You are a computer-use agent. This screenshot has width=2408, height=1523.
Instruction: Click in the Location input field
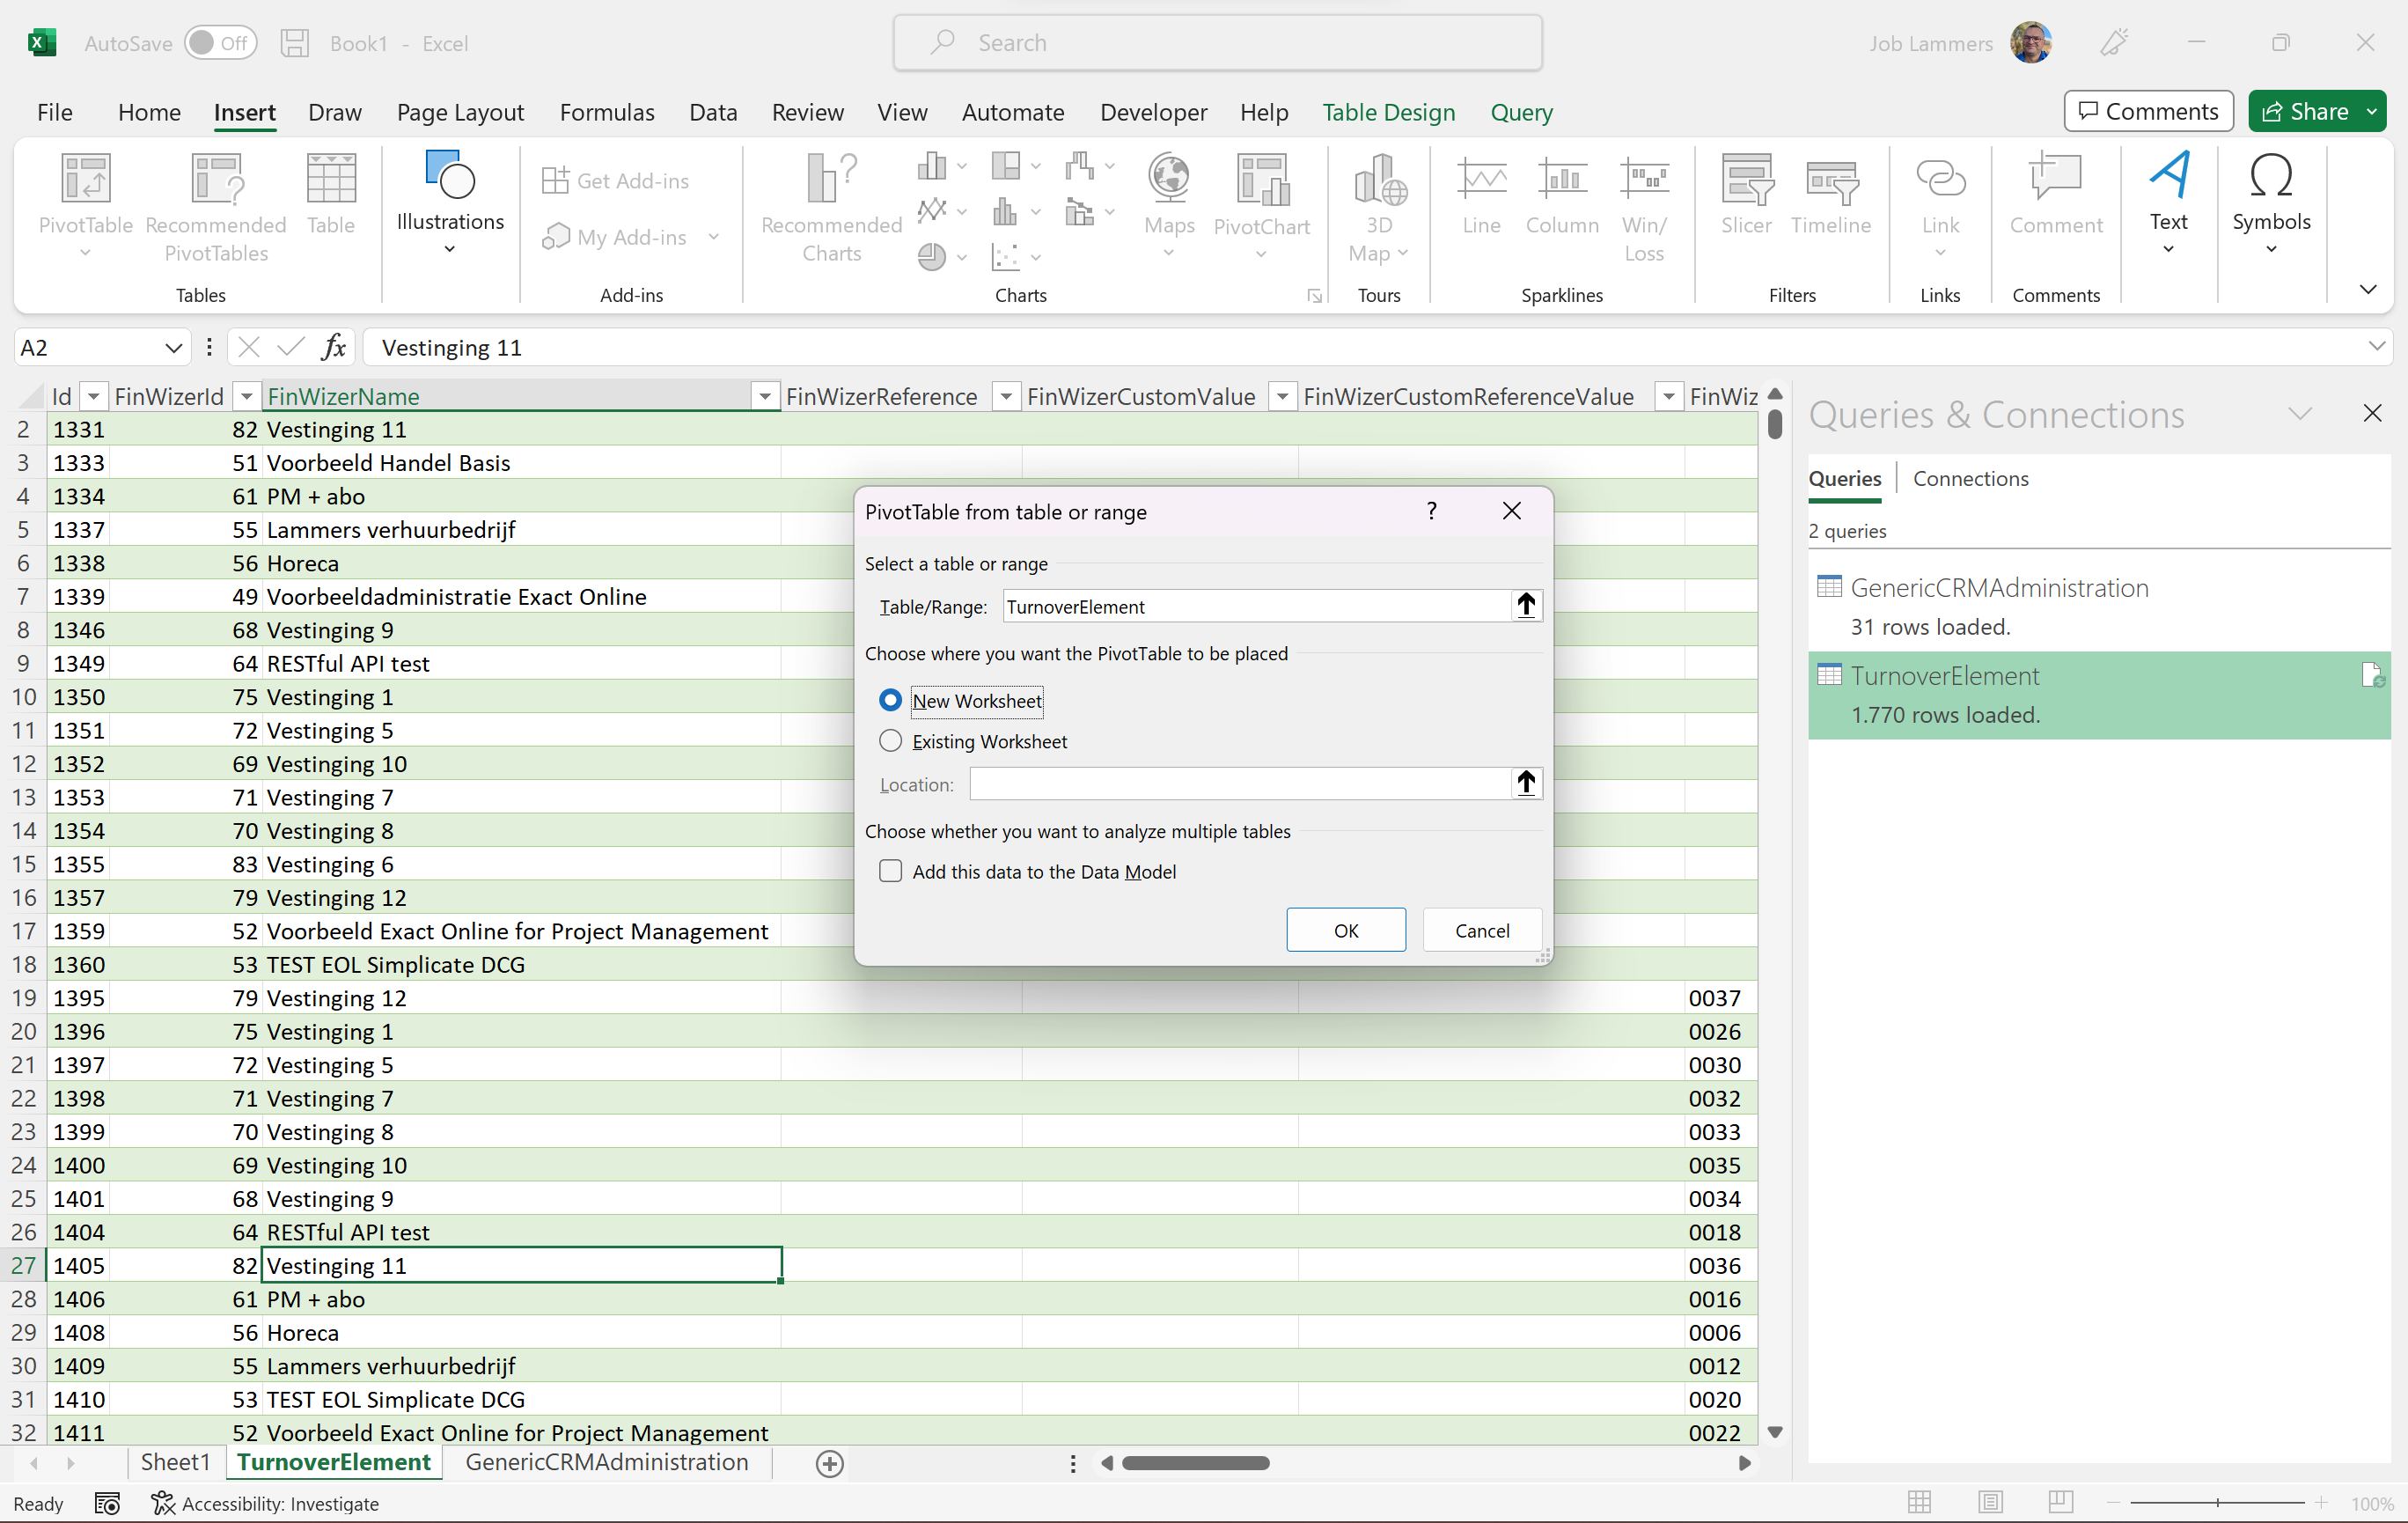pyautogui.click(x=1239, y=784)
